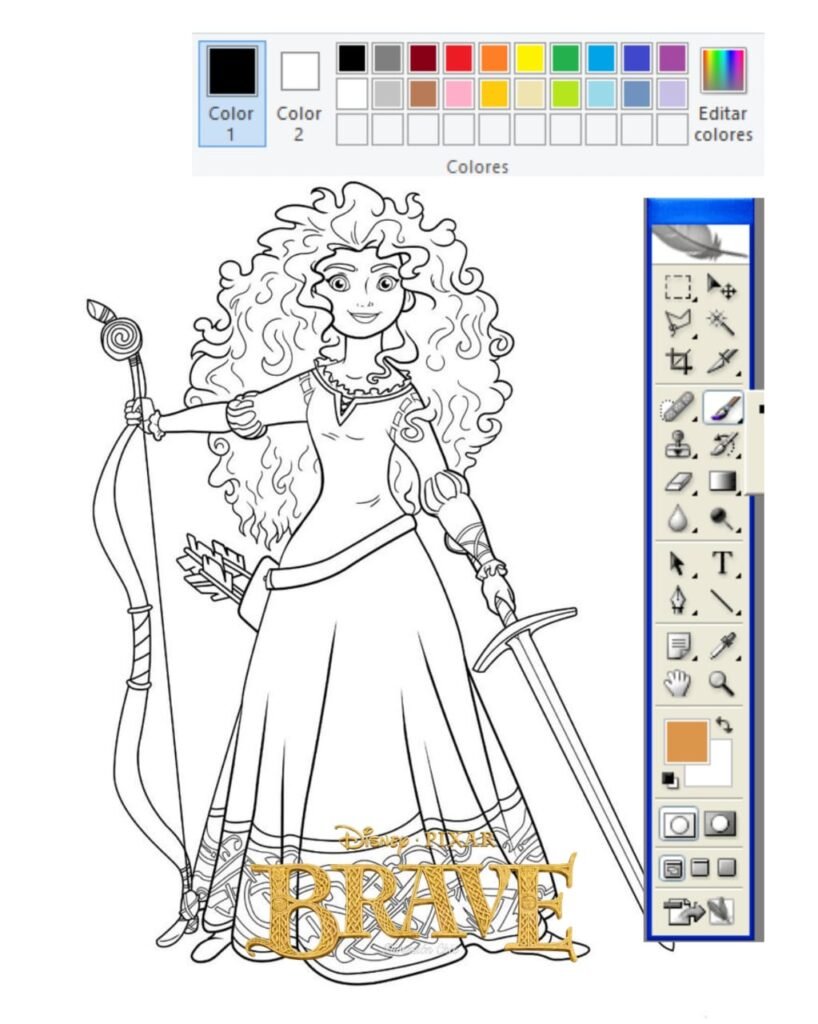Select the Dodge tool
This screenshot has width=818, height=1024.
(723, 519)
